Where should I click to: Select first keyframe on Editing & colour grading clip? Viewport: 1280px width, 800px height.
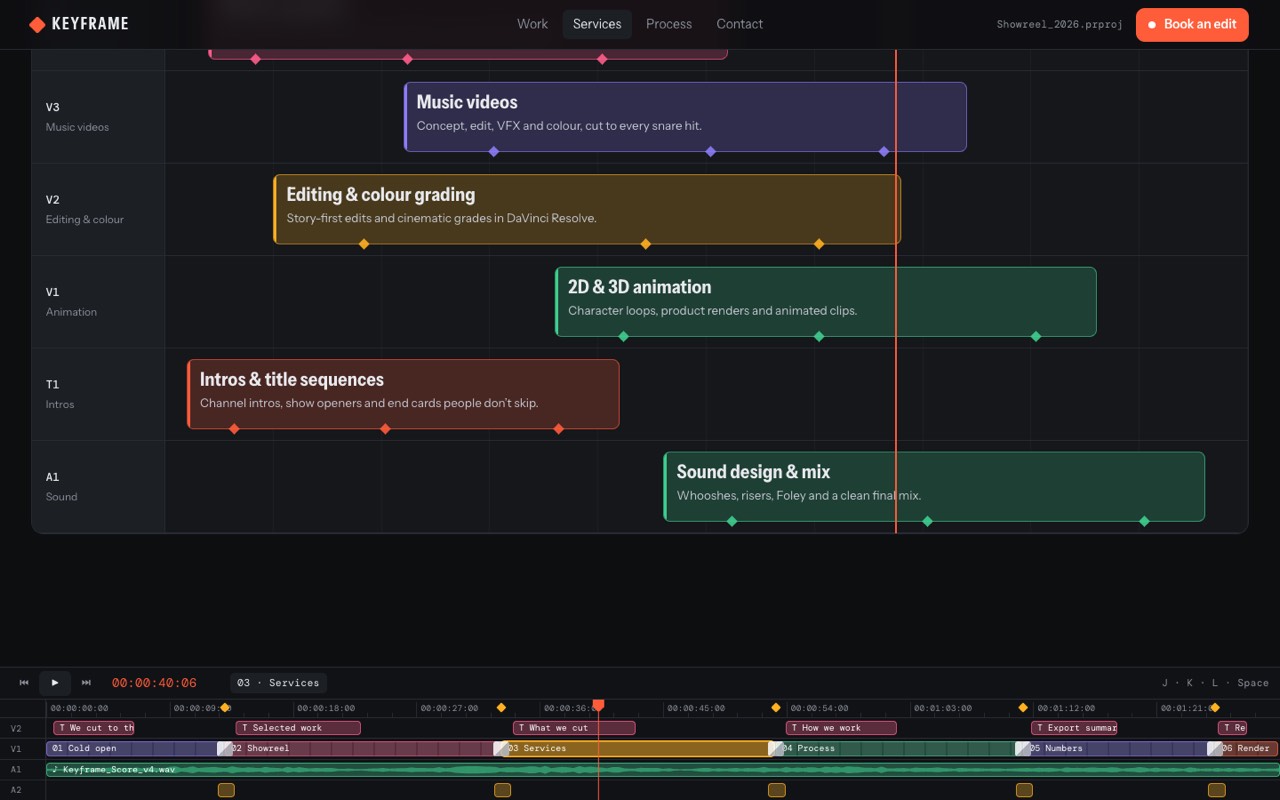pyautogui.click(x=364, y=244)
